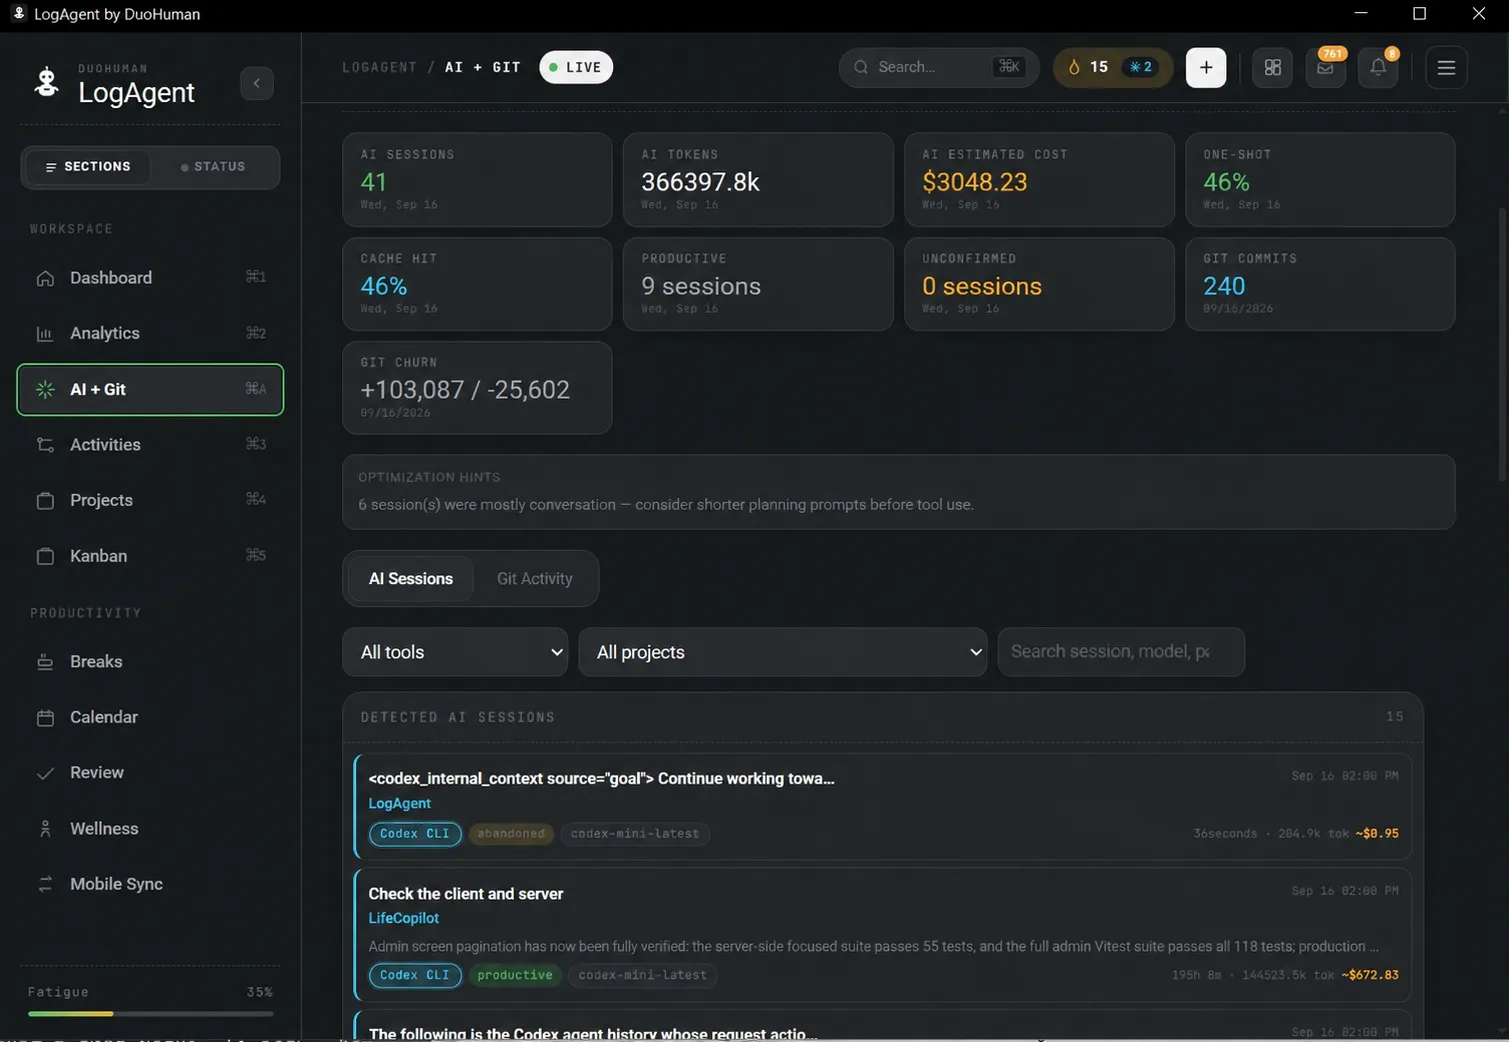1509x1042 pixels.
Task: Open the Analytics section
Action: tap(150, 333)
